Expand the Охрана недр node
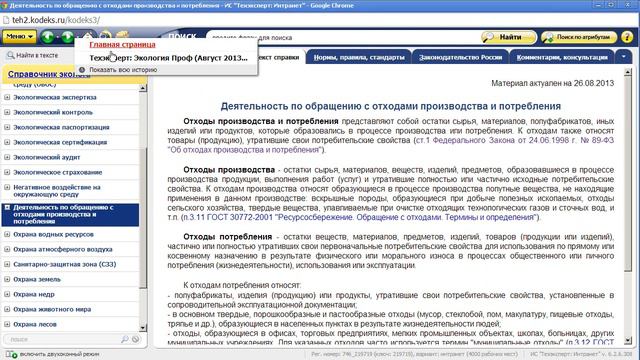 point(7,294)
